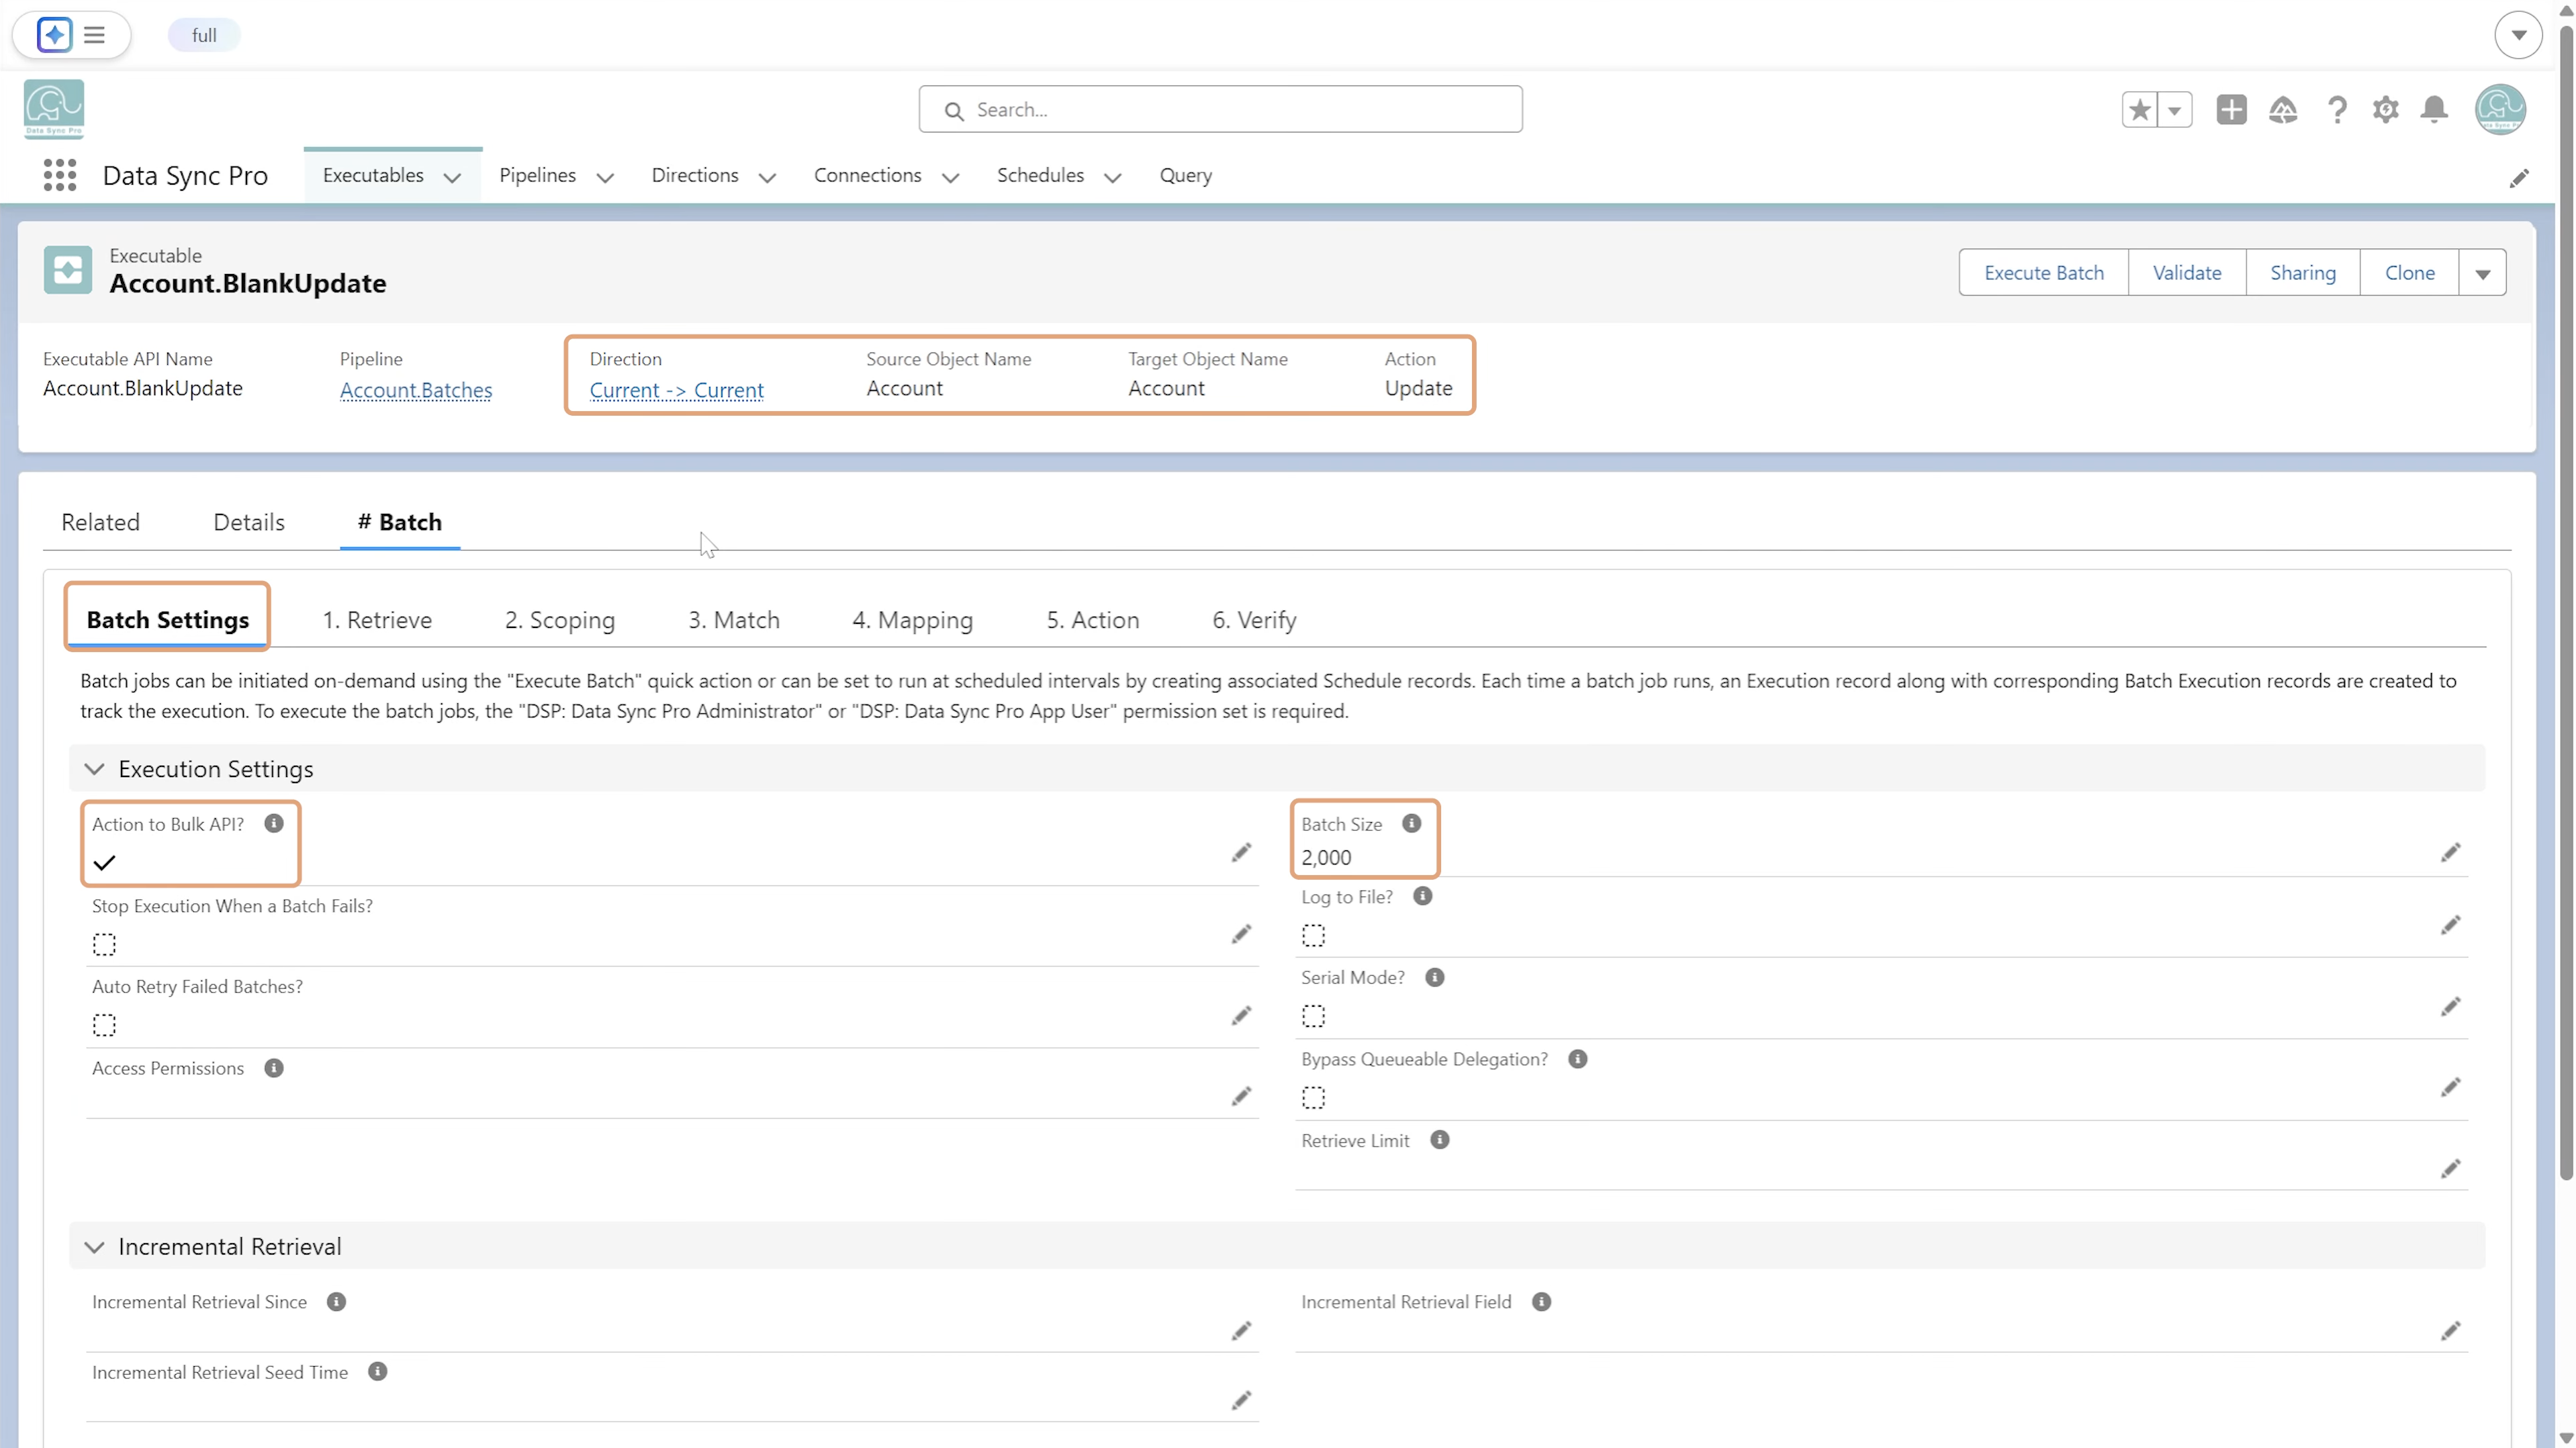Open the 2. Scoping tab

click(x=560, y=620)
